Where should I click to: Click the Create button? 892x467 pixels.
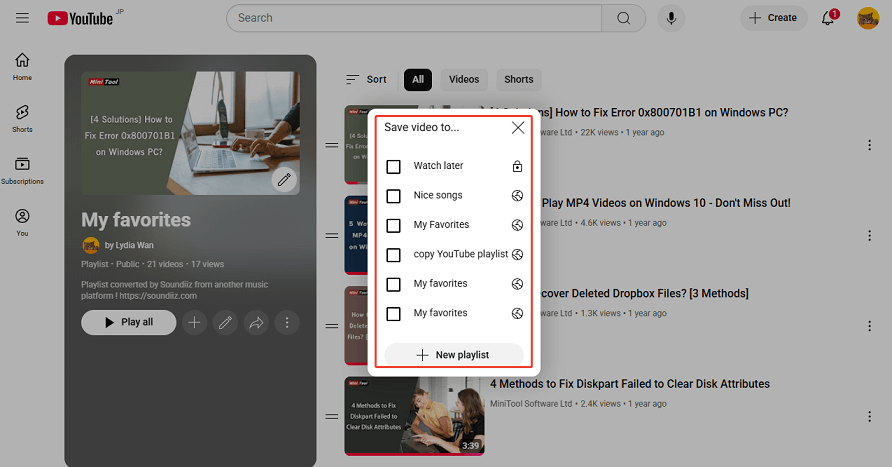[x=774, y=18]
